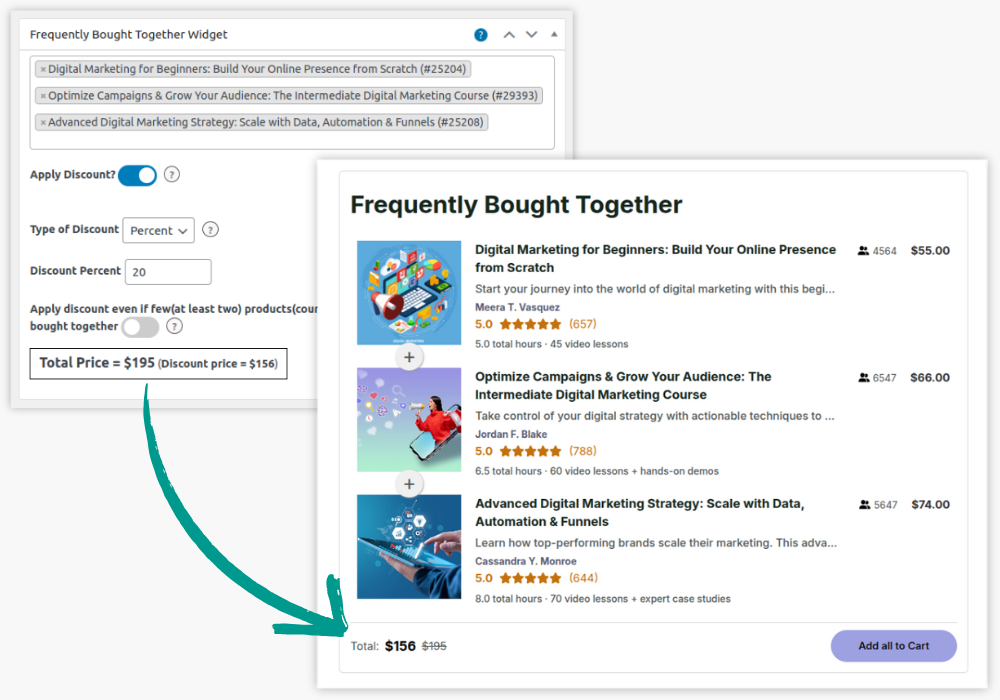Remove the Digital Marketing for Beginners tag
The width and height of the screenshot is (1000, 700).
43,70
